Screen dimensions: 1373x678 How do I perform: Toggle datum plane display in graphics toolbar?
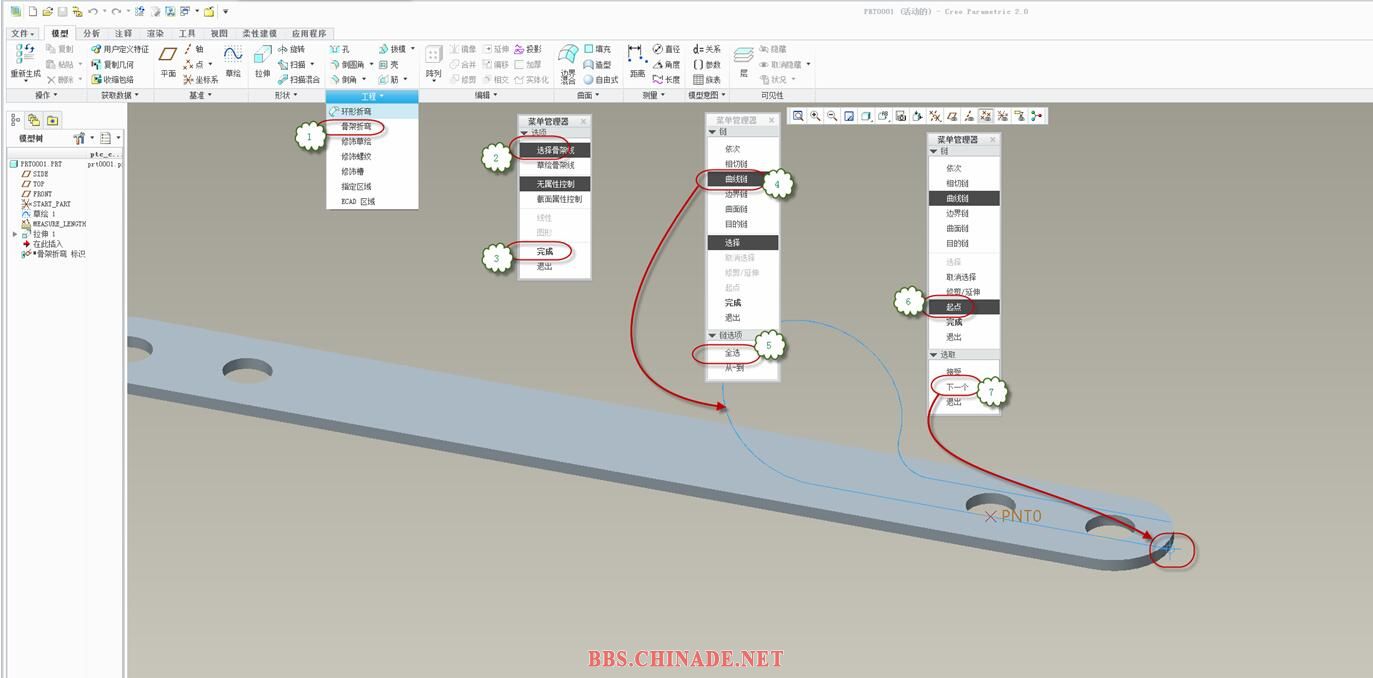pyautogui.click(x=951, y=116)
